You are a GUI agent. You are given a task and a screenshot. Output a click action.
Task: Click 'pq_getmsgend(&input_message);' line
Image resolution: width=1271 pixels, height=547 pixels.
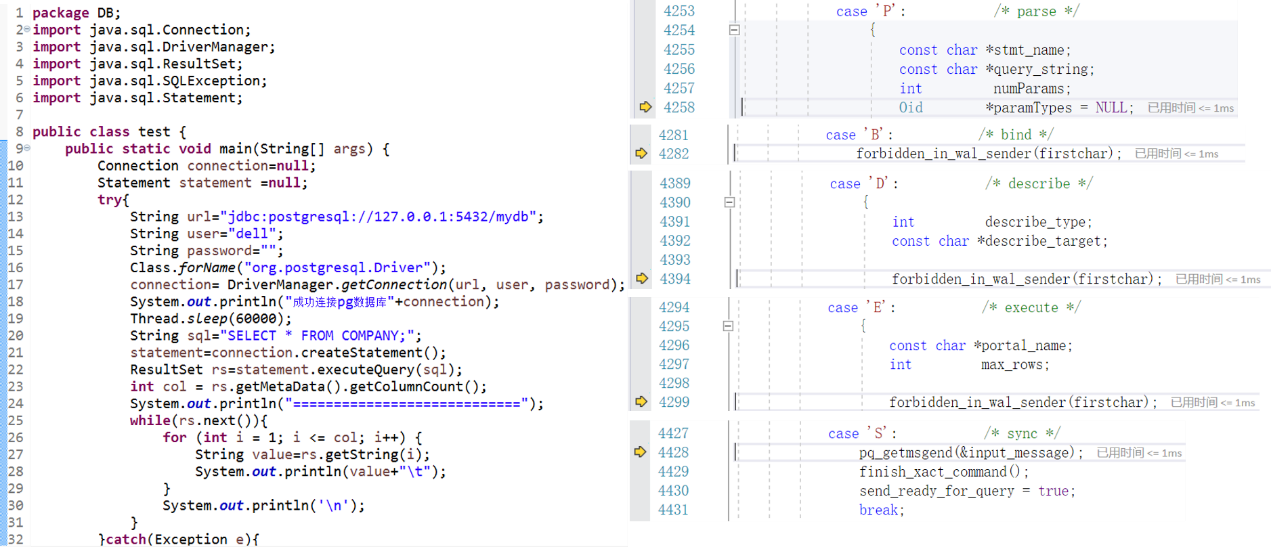pyautogui.click(x=971, y=453)
